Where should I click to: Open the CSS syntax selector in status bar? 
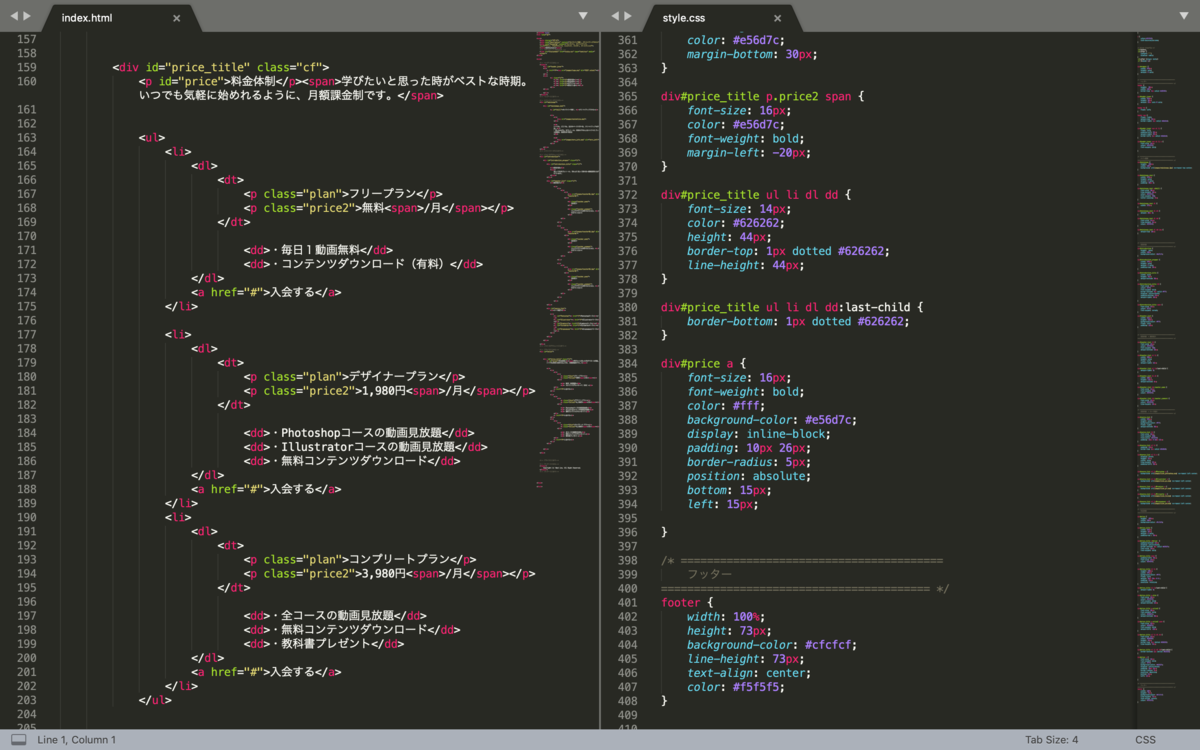click(x=1145, y=740)
